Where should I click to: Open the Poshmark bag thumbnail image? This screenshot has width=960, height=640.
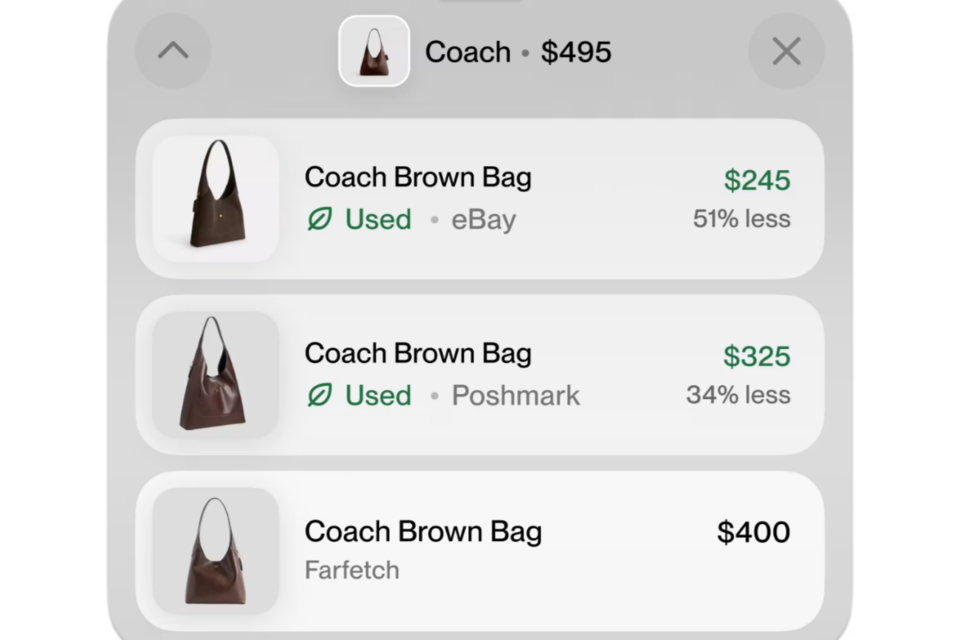pyautogui.click(x=215, y=374)
